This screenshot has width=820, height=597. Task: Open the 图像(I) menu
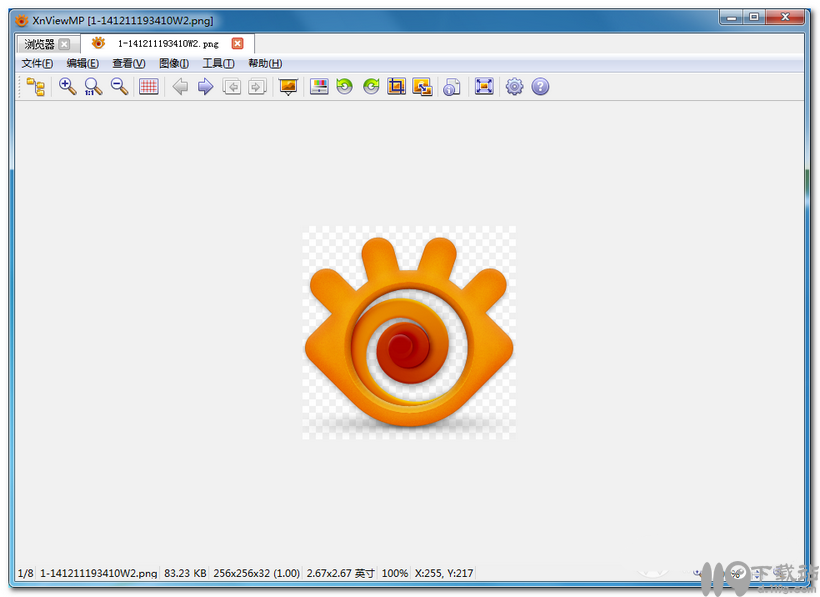pyautogui.click(x=174, y=63)
